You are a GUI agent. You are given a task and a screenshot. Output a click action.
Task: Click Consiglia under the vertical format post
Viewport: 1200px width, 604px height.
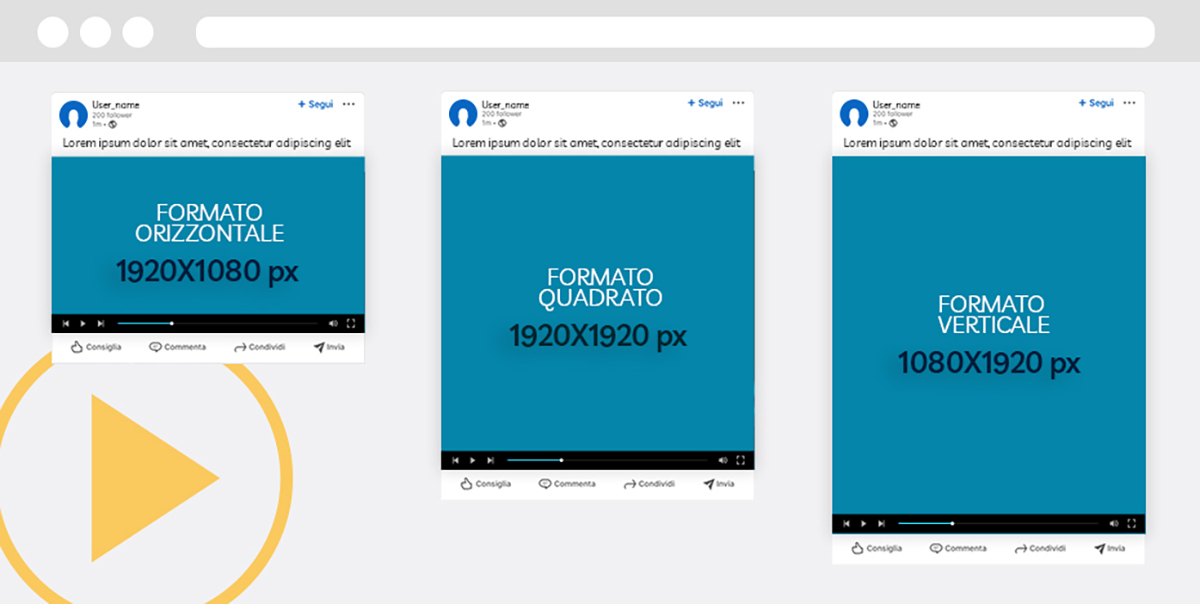pyautogui.click(x=877, y=548)
